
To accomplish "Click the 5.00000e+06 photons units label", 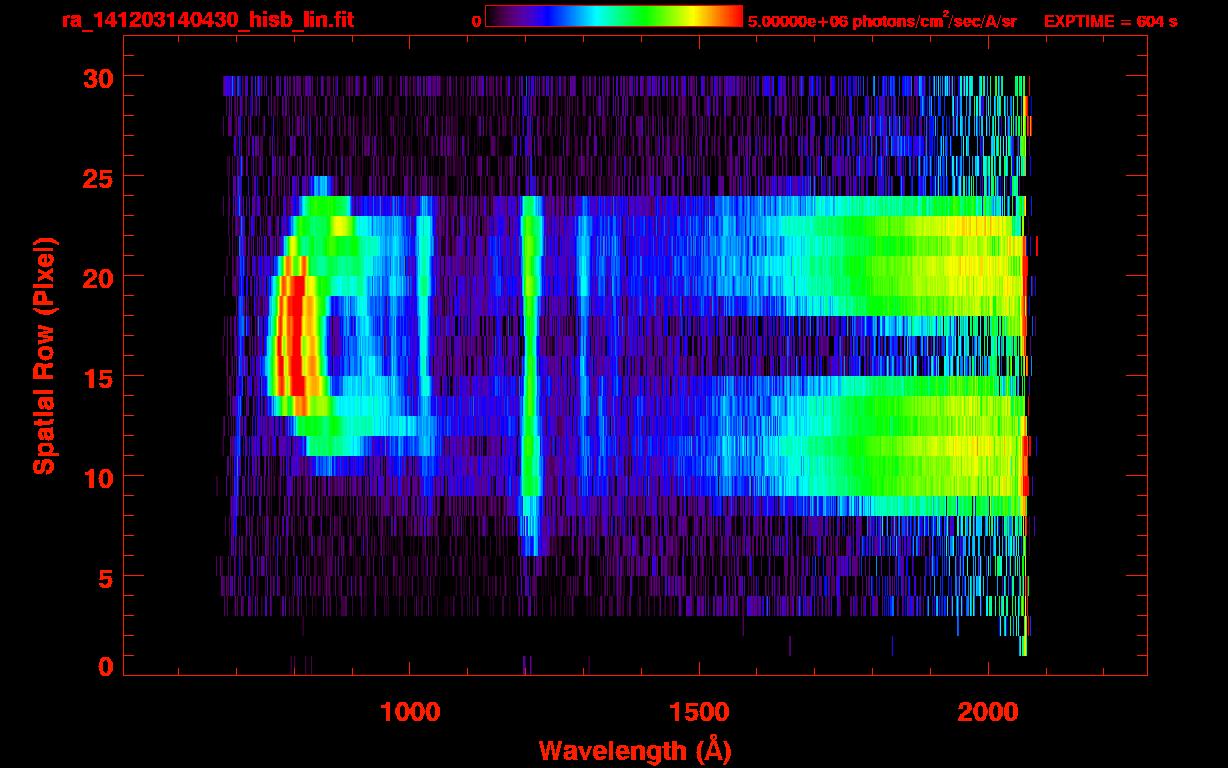I will 882,21.
